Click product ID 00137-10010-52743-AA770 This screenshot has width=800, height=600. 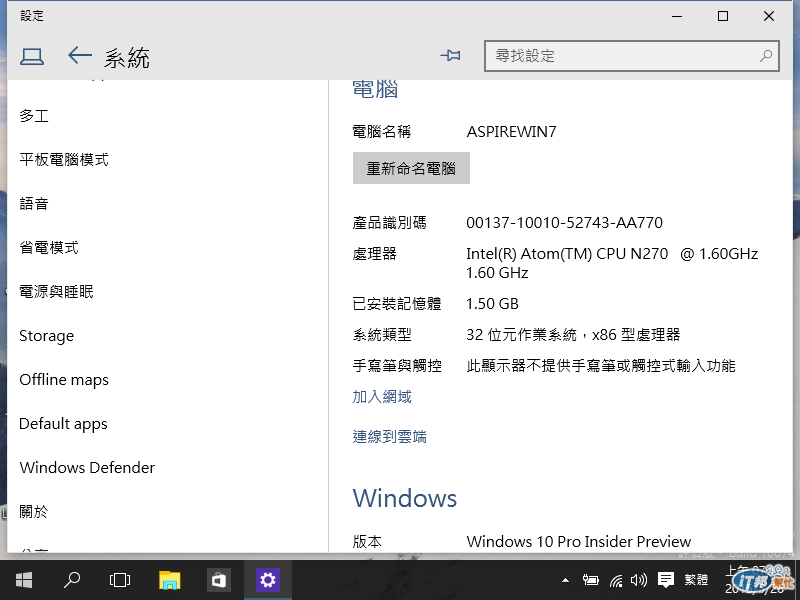pyautogui.click(x=564, y=222)
